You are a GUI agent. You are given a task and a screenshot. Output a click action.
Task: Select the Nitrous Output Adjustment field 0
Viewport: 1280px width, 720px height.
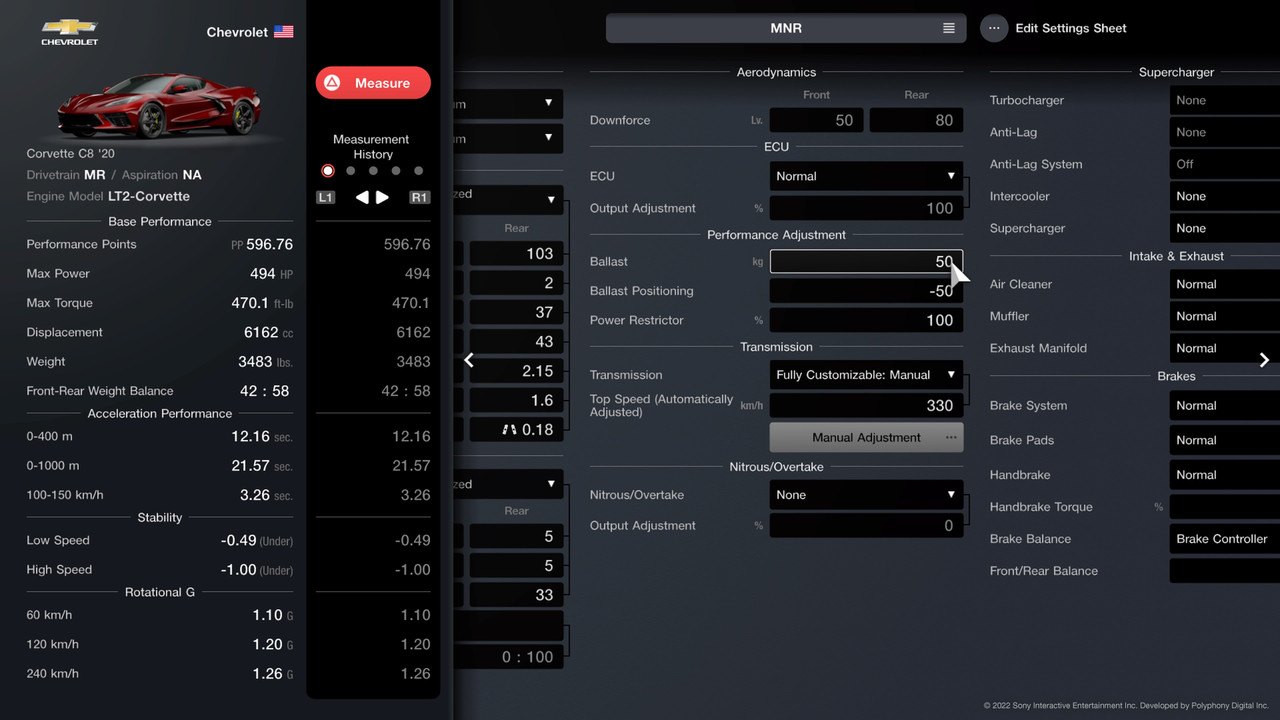click(866, 526)
